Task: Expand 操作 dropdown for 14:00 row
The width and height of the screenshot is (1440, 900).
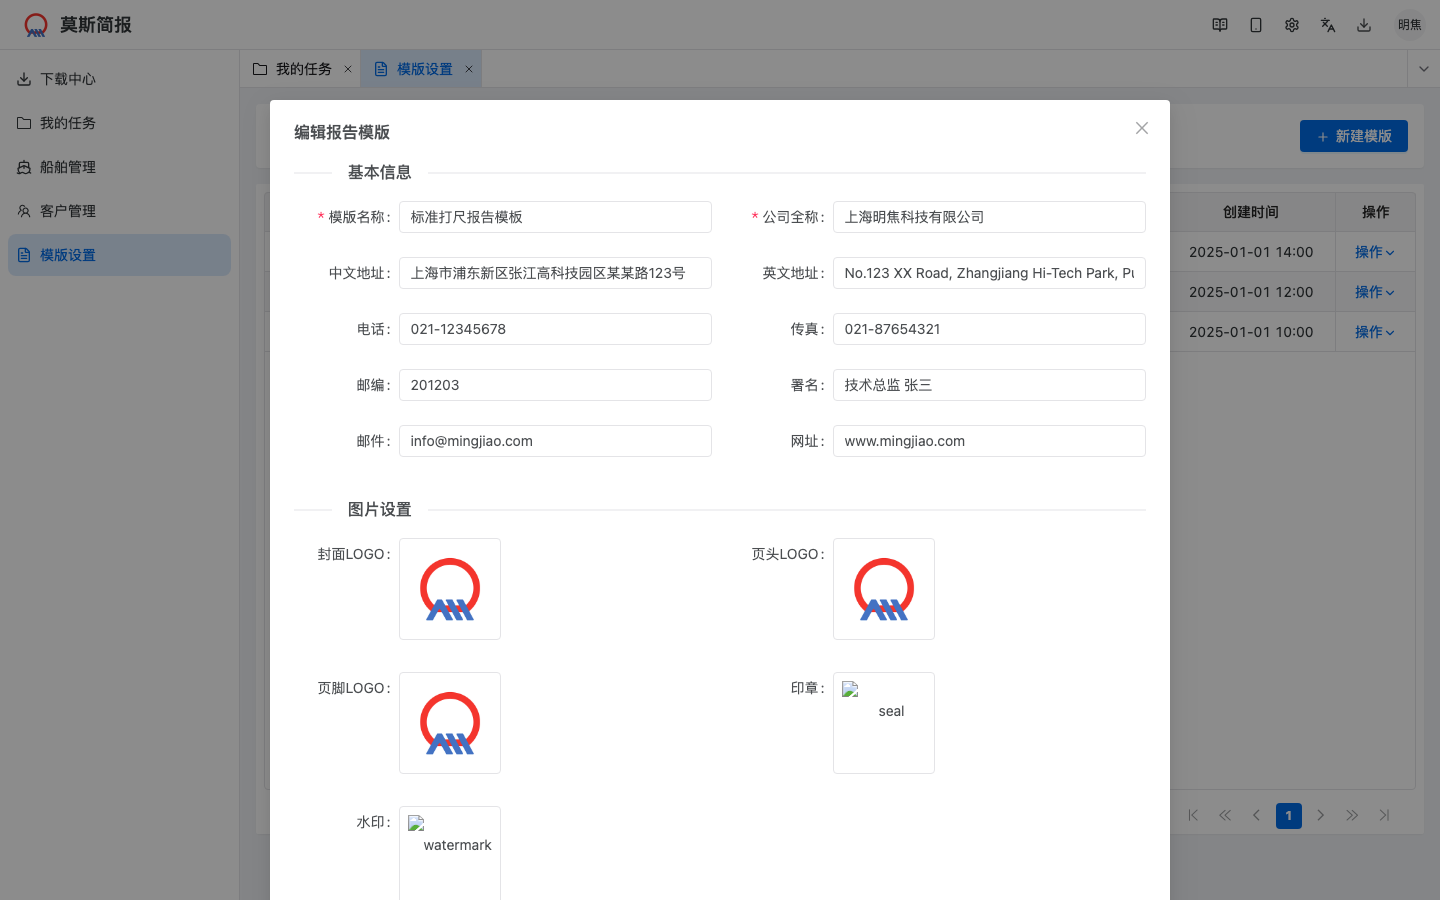Action: coord(1374,252)
